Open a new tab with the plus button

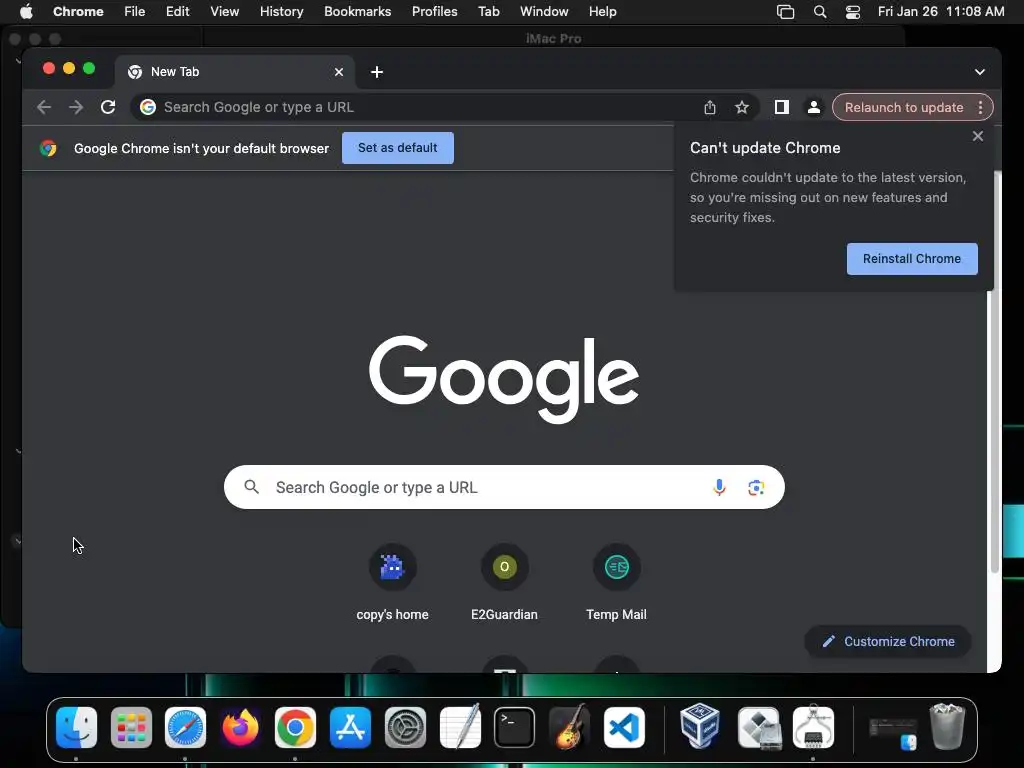[x=377, y=72]
